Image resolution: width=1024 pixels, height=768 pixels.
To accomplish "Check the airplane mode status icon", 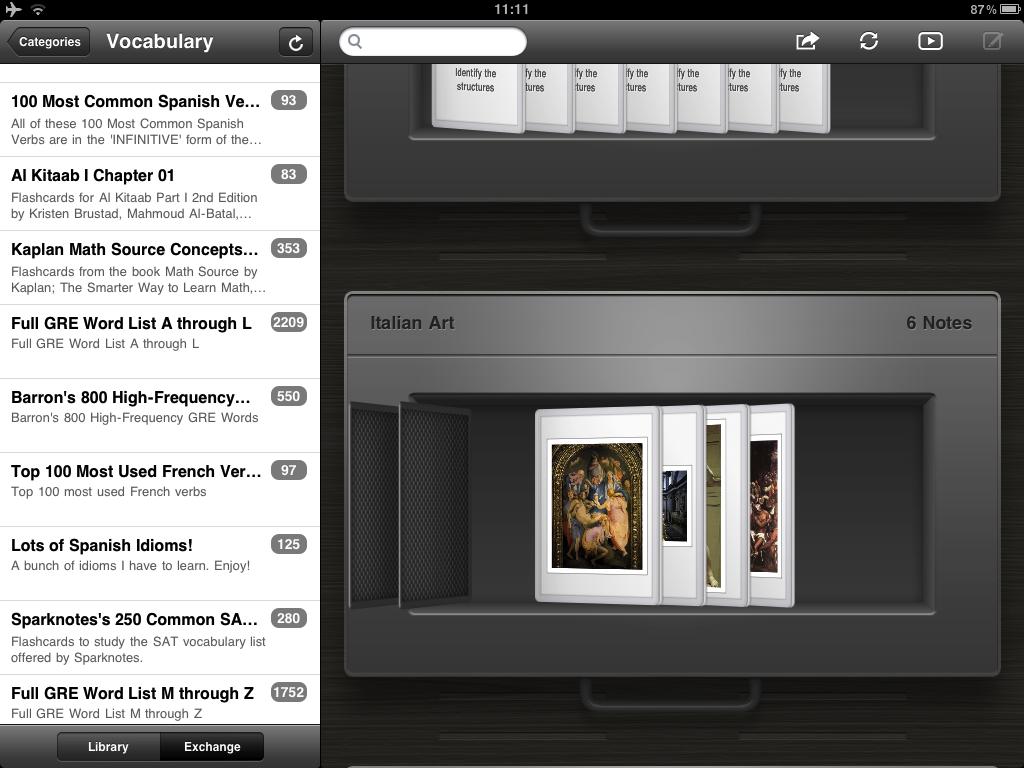I will tap(13, 9).
